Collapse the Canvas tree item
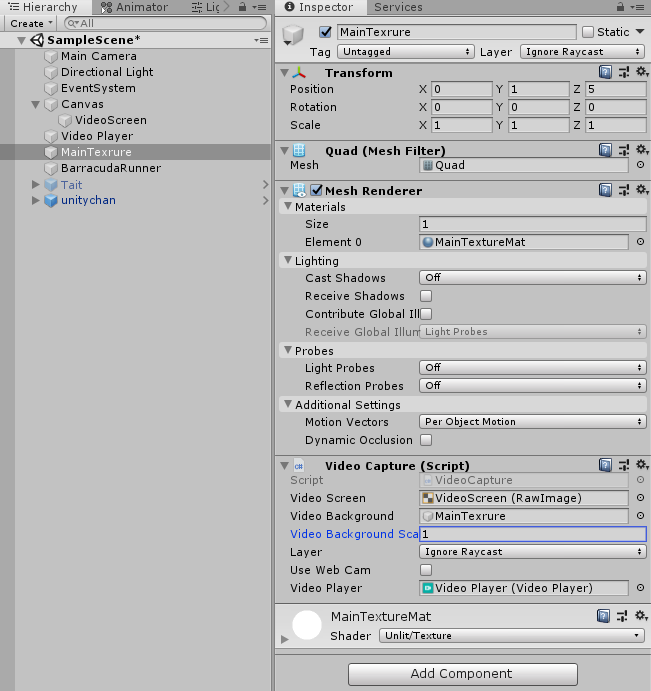This screenshot has height=691, width=651. click(x=36, y=104)
